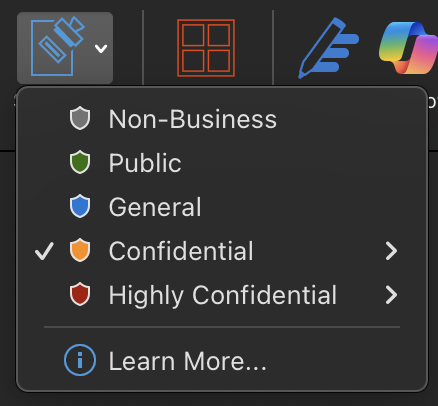The image size is (438, 406).
Task: Select the Highly Confidential label text
Action: [x=223, y=295]
